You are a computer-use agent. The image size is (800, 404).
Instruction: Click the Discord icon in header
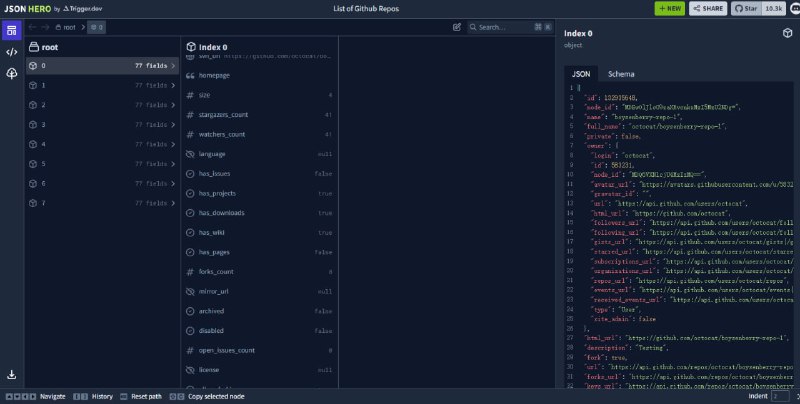click(x=789, y=8)
